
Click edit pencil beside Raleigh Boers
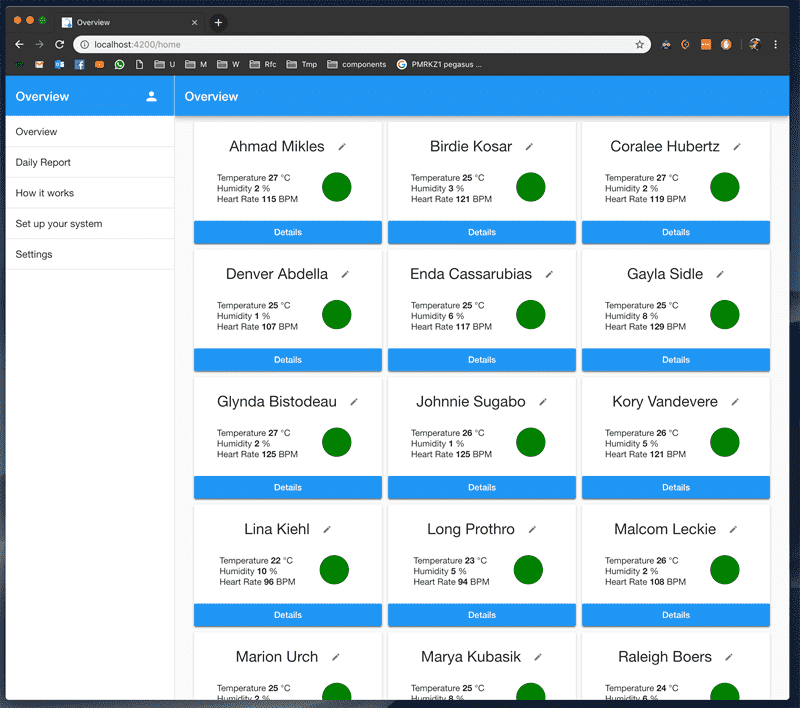click(729, 657)
